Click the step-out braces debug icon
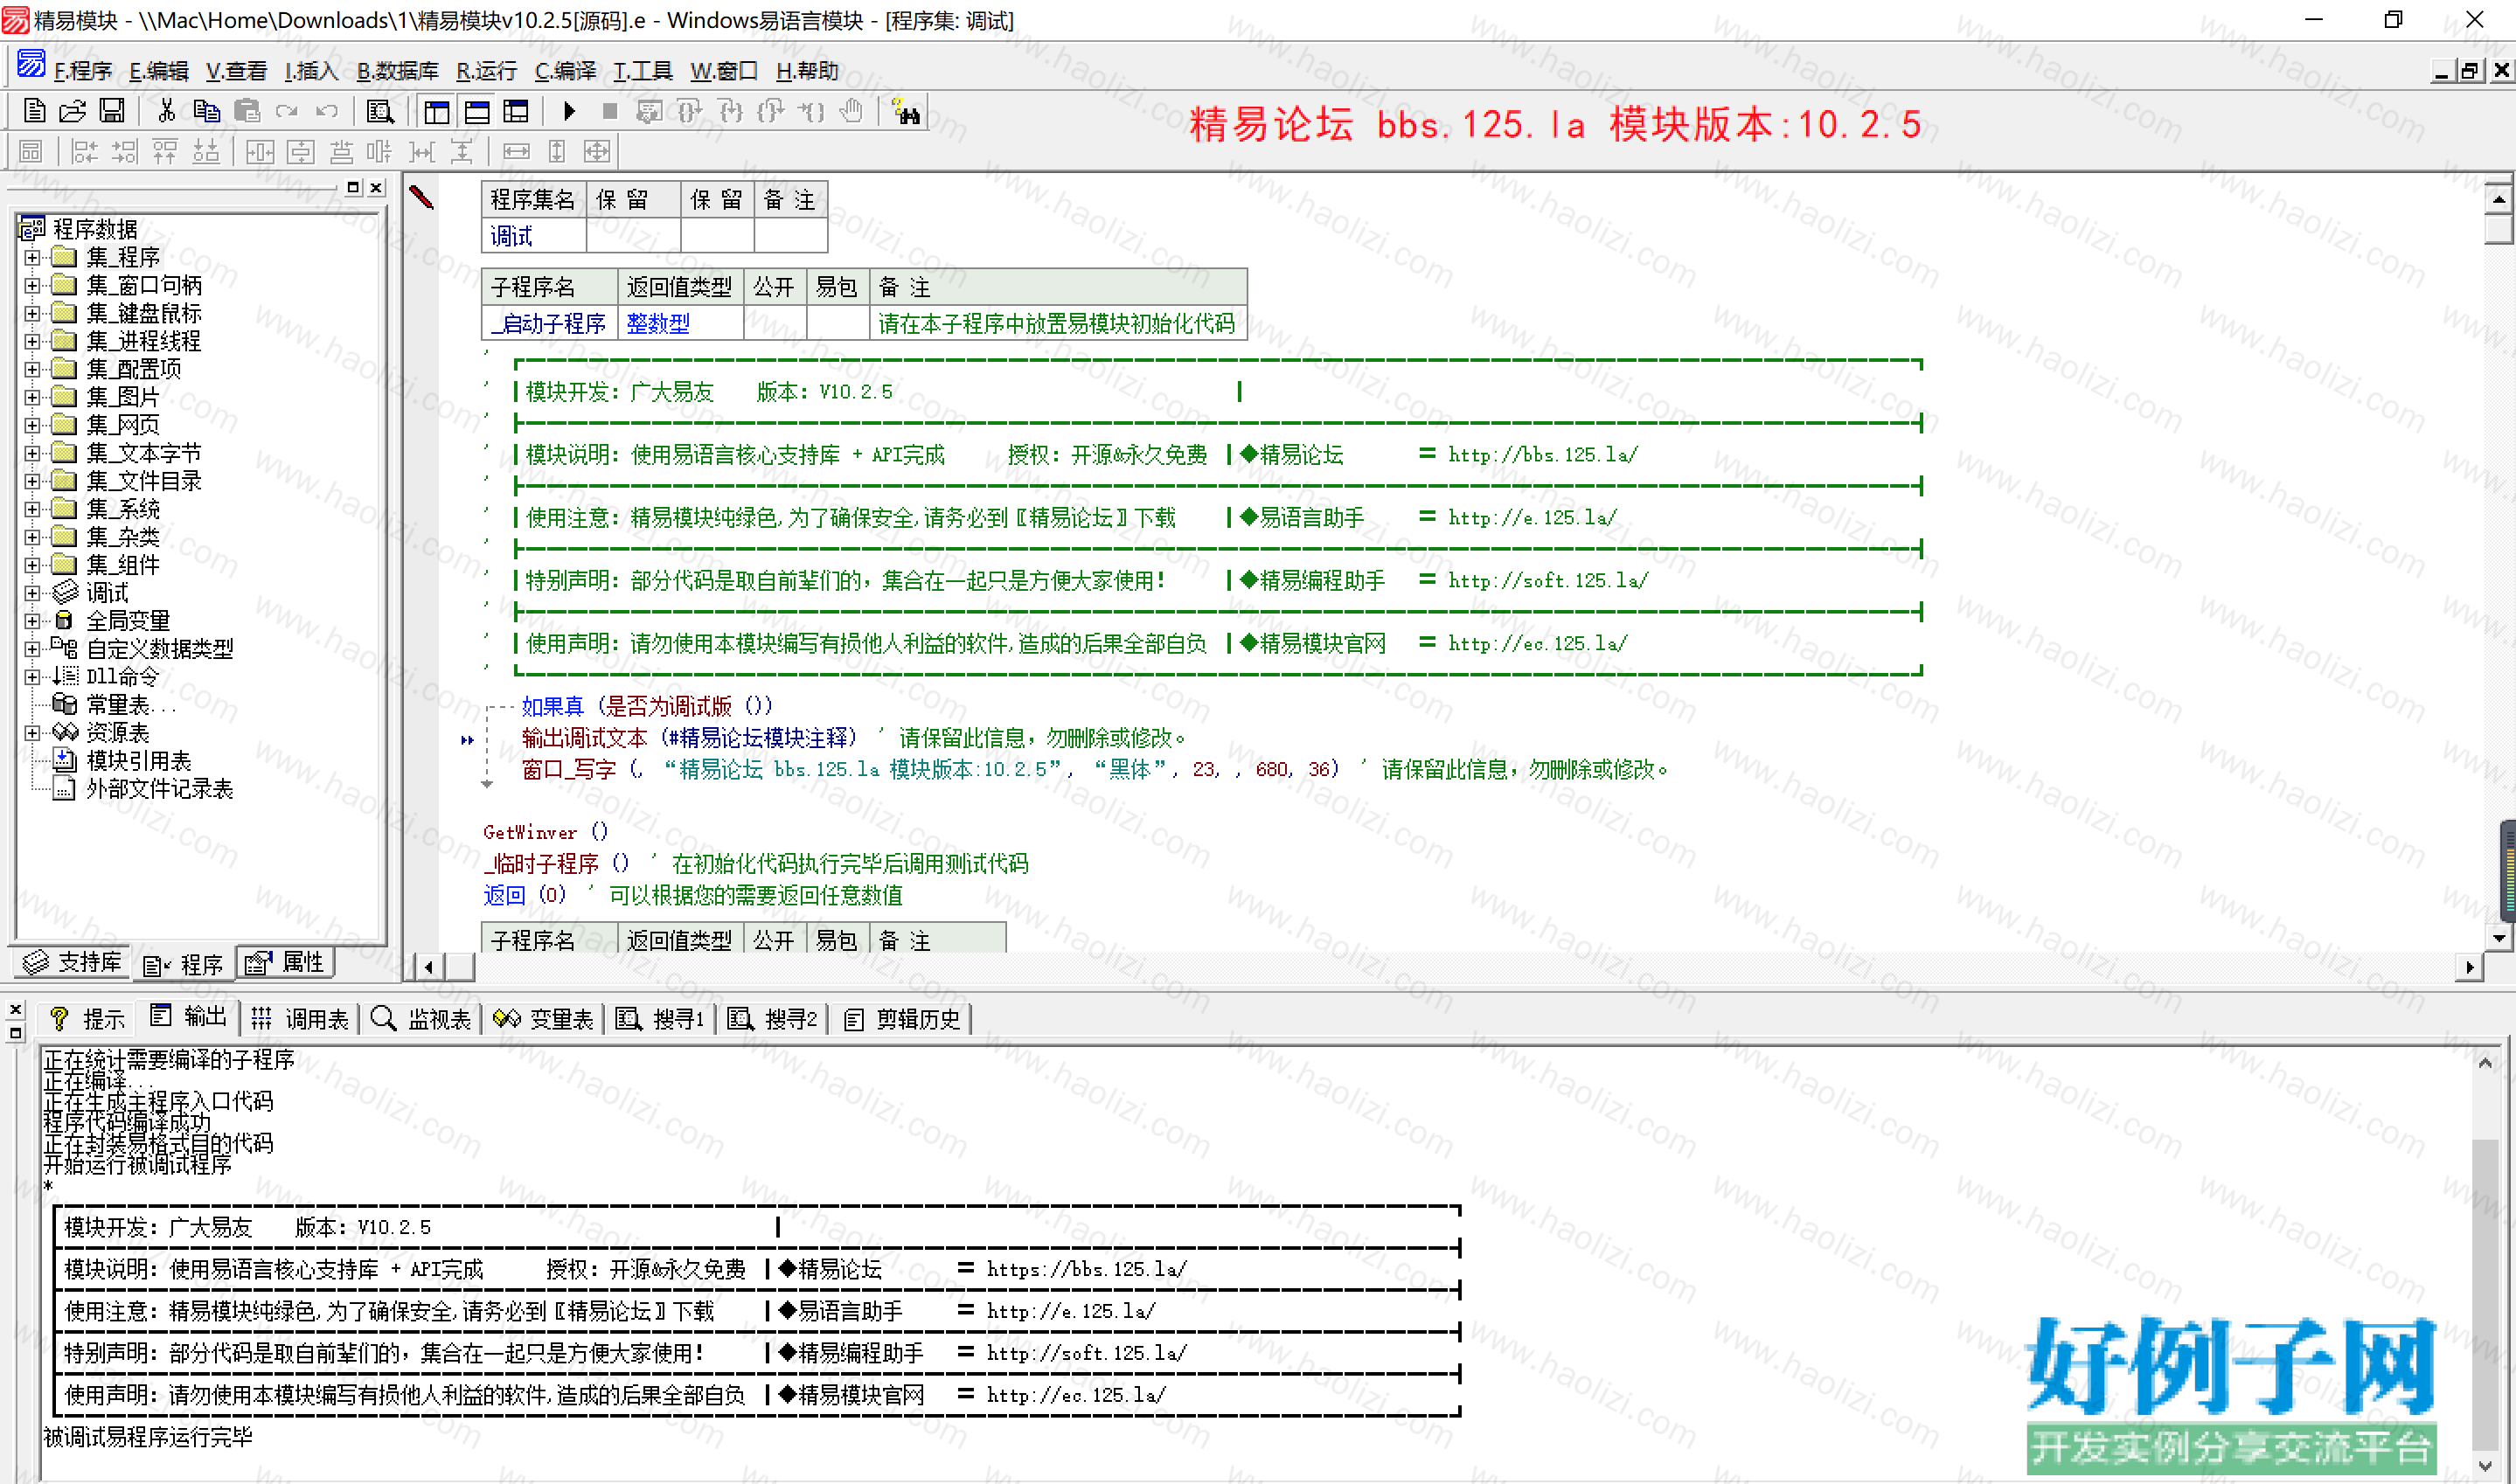The height and width of the screenshot is (1484, 2516). 771,111
